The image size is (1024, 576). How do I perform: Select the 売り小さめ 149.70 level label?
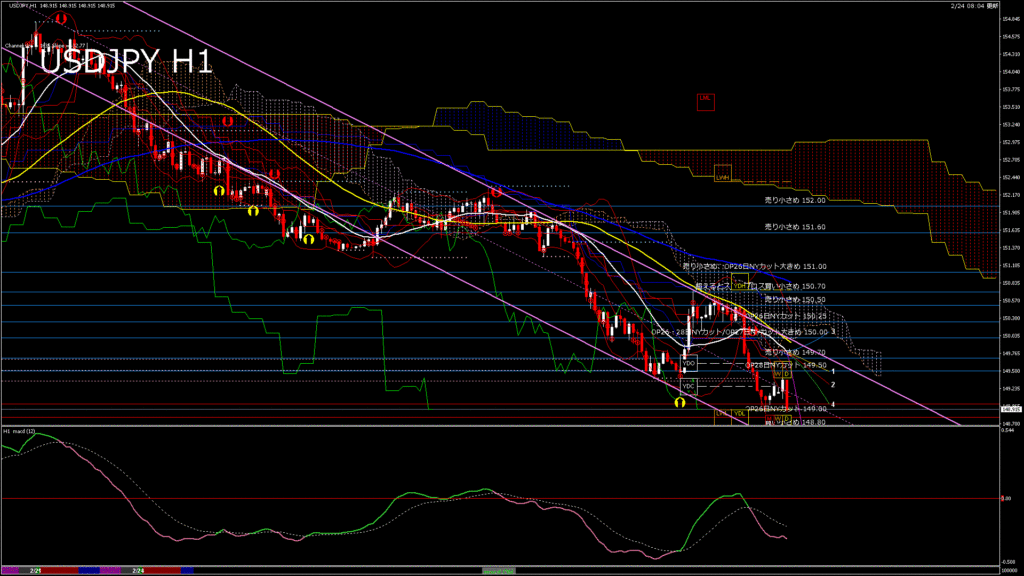[795, 352]
